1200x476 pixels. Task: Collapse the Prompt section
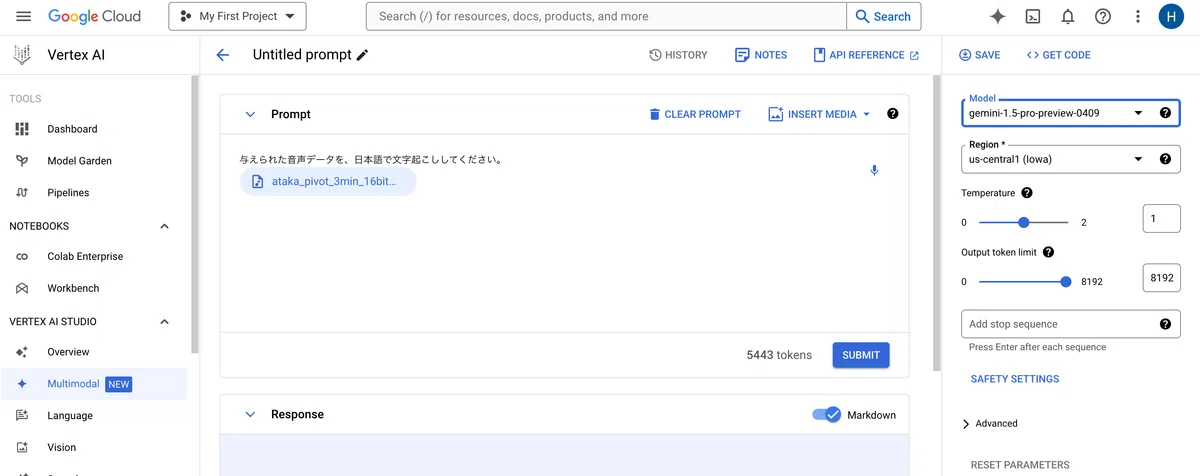250,114
